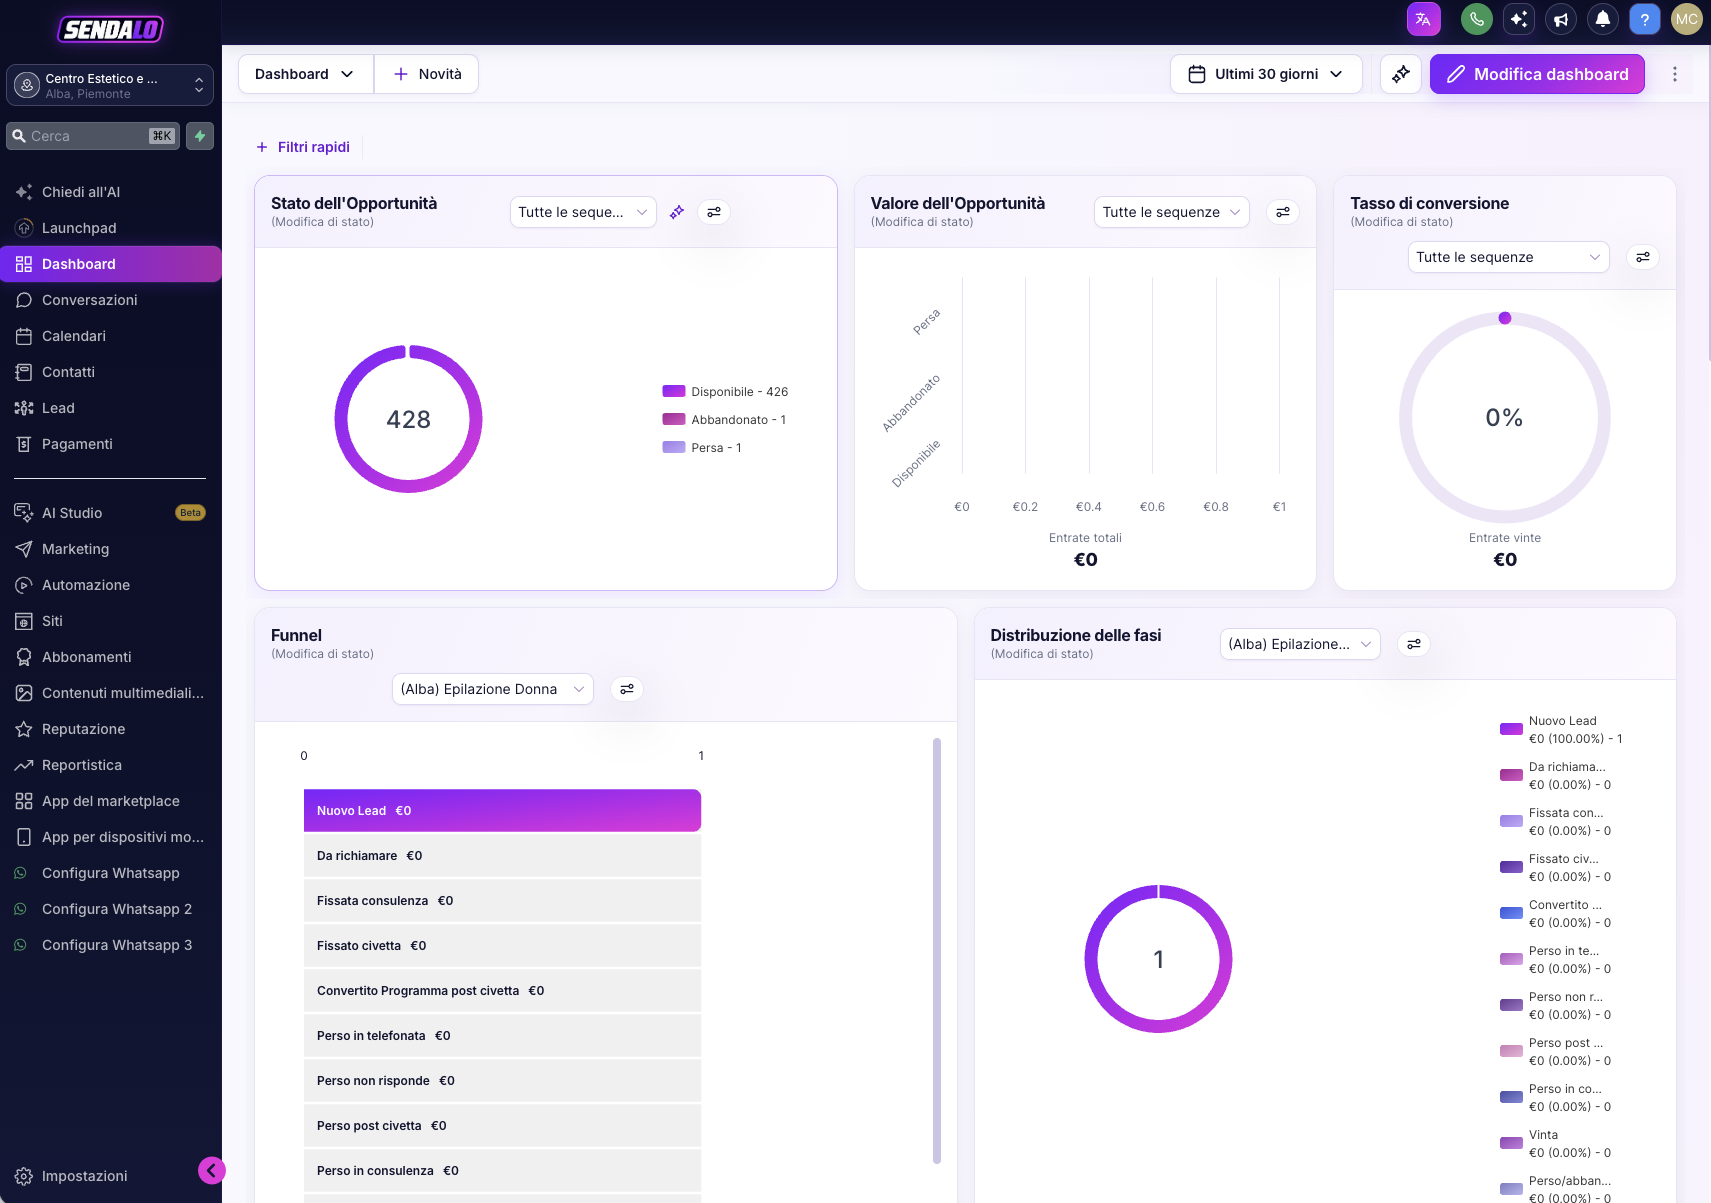Open the help question mark icon
Viewport: 1711px width, 1203px height.
[1645, 19]
